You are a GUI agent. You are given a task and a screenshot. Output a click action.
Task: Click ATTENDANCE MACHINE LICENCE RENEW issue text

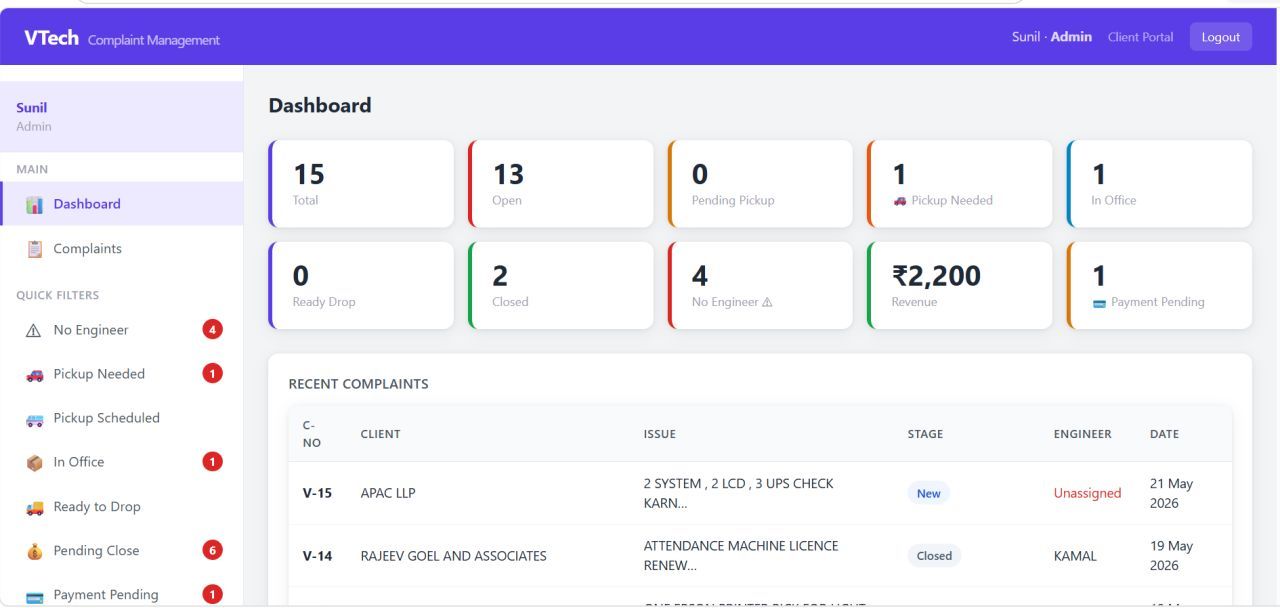(x=741, y=556)
